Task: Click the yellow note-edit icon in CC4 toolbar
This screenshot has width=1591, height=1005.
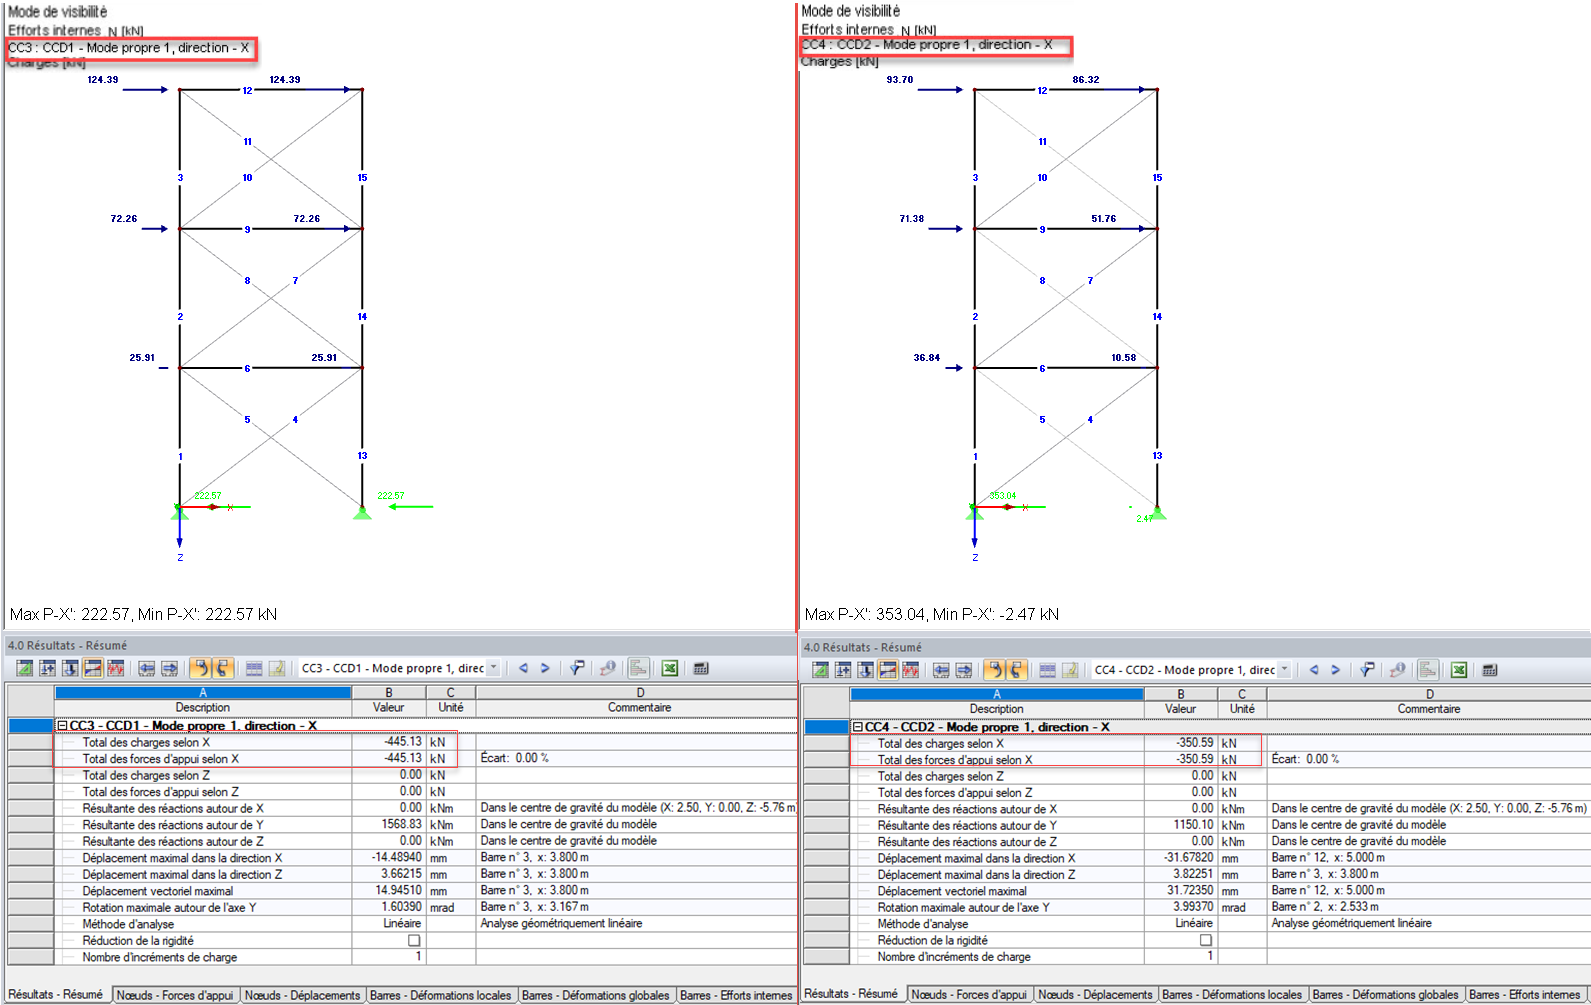Action: coord(1070,670)
